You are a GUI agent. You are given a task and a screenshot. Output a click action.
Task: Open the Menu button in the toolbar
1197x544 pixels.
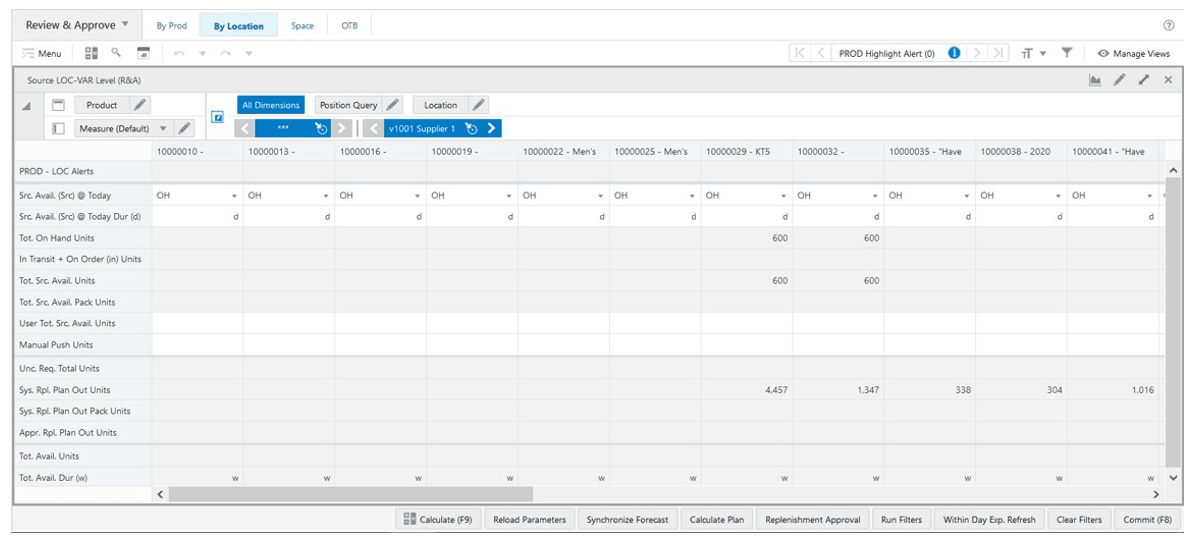[x=42, y=53]
